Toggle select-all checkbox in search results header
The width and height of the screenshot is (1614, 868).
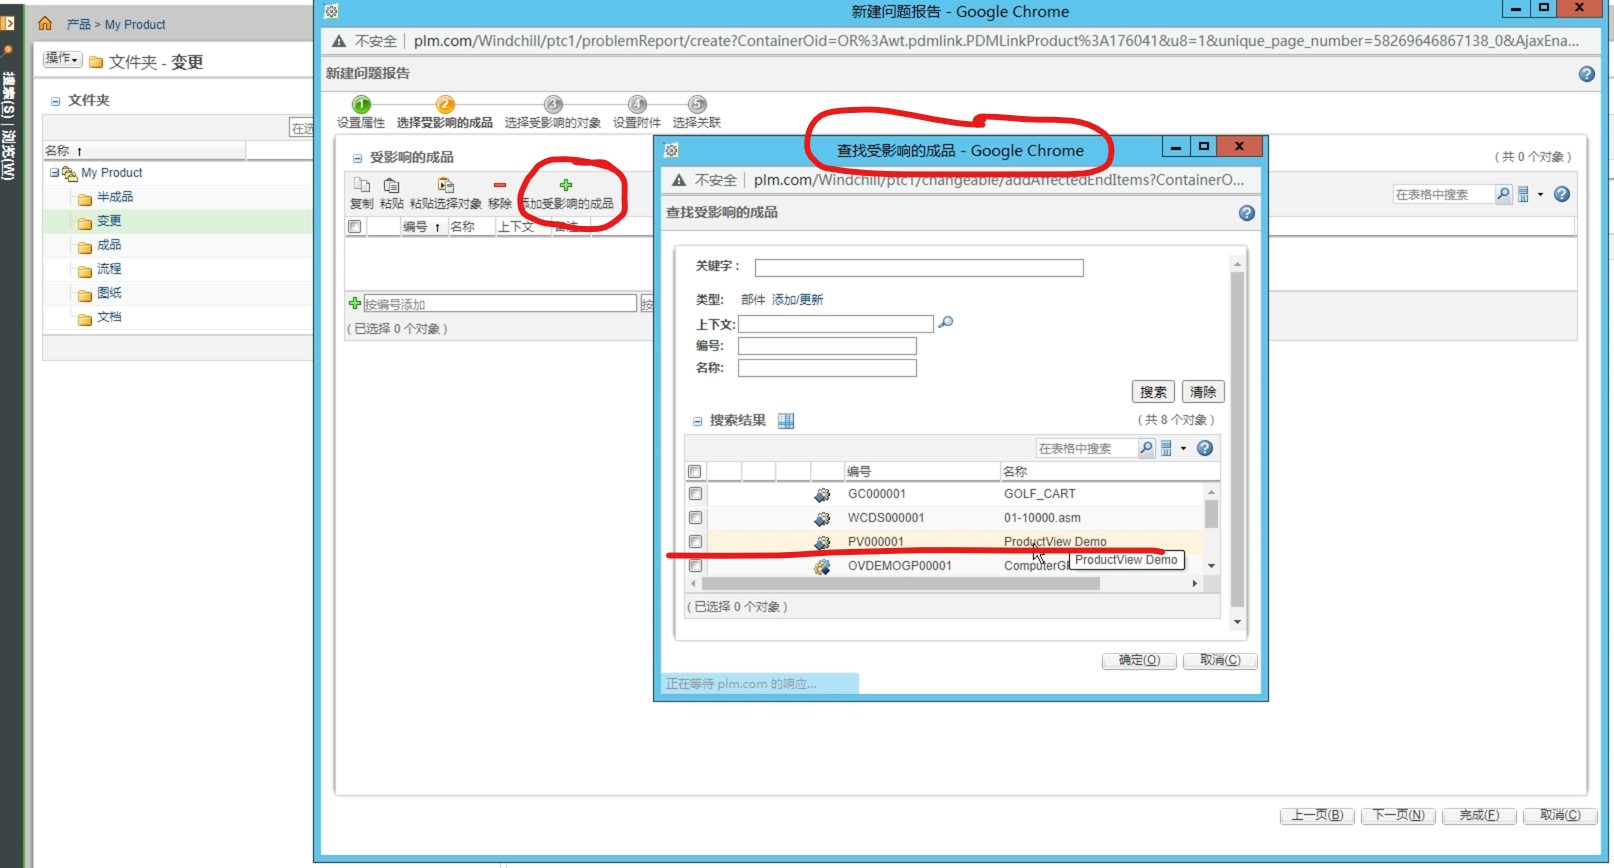[695, 471]
